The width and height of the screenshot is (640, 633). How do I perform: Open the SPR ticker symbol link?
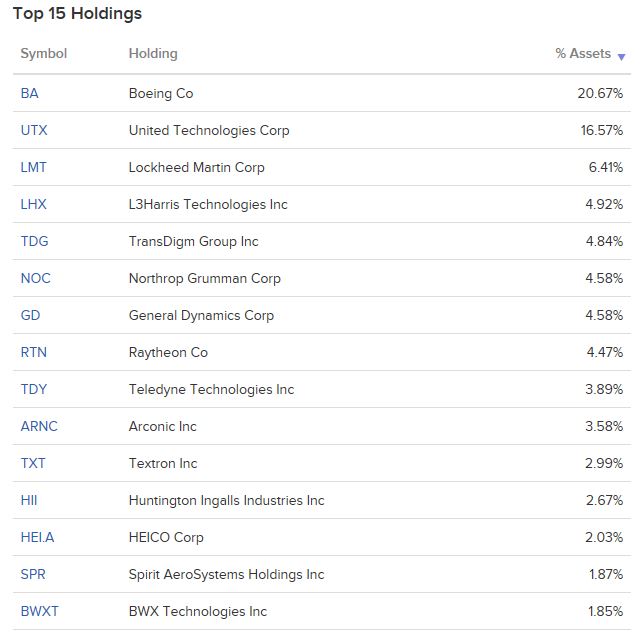[x=33, y=574]
